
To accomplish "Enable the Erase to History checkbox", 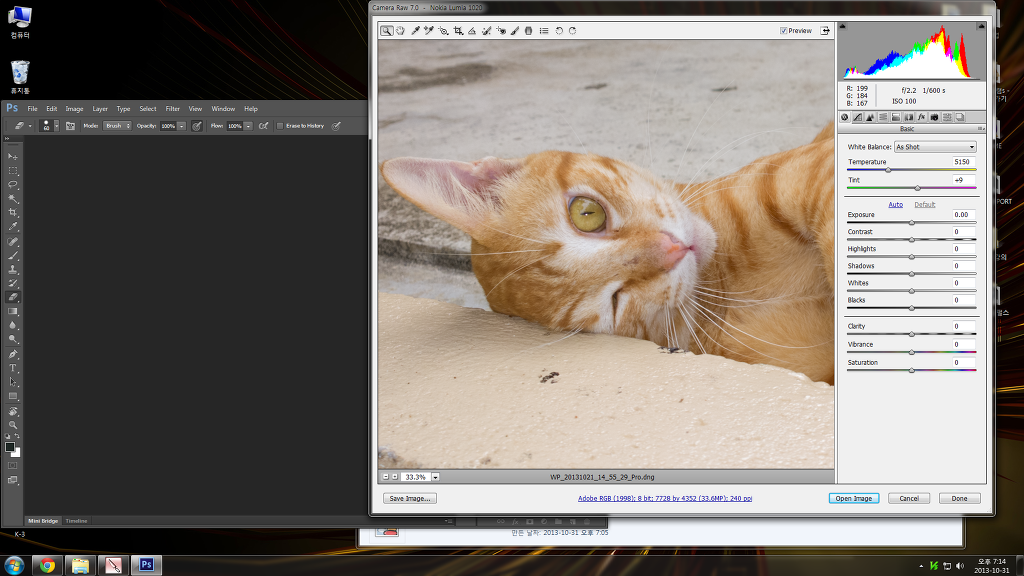I will pos(280,126).
